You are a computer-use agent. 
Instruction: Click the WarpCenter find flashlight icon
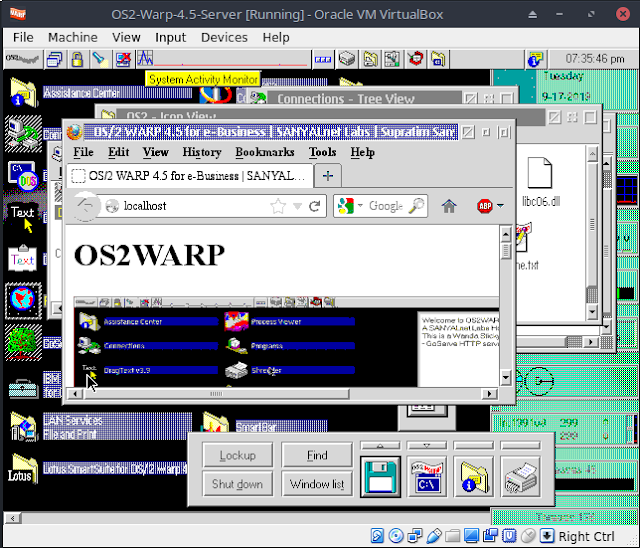99,60
